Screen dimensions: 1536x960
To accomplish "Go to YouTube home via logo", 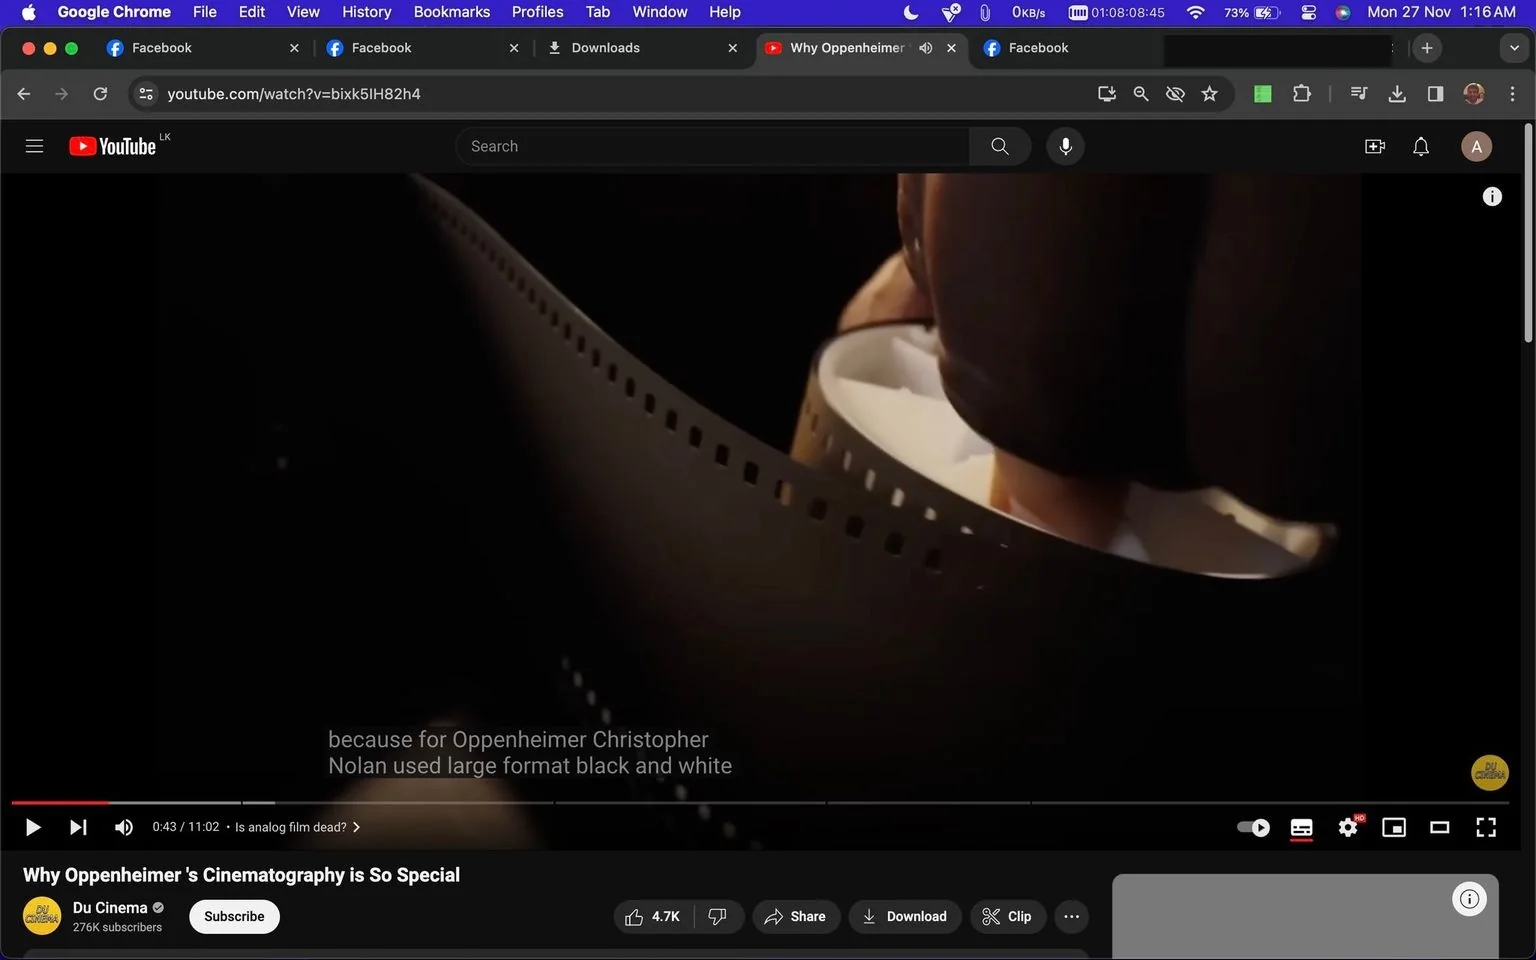I will (x=112, y=146).
